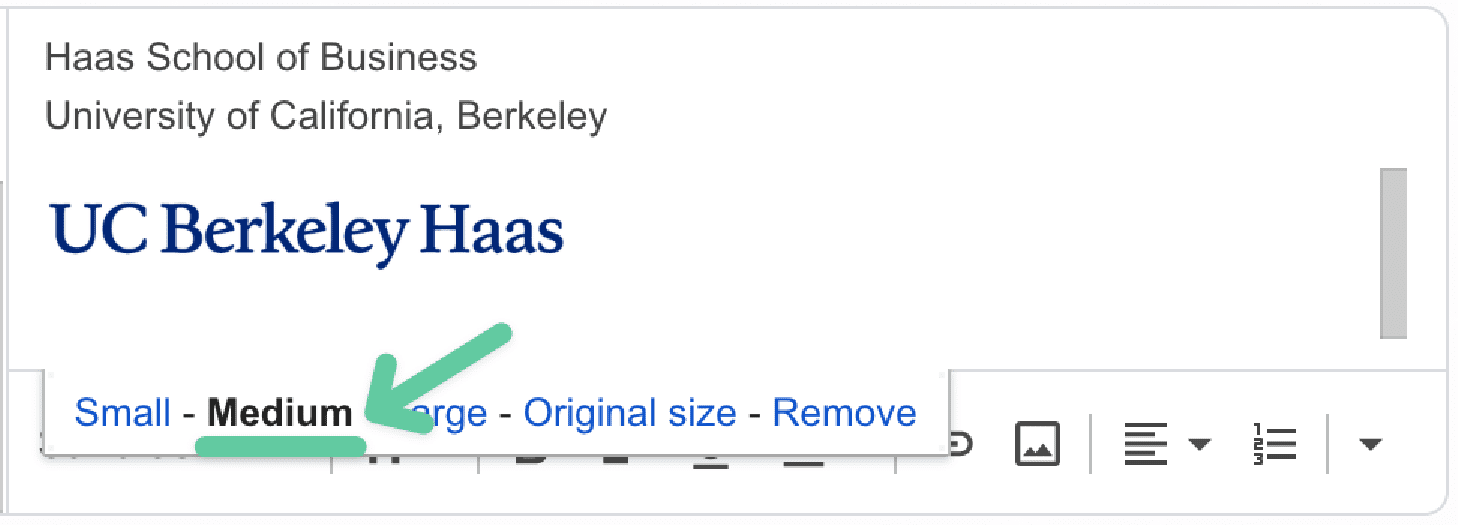Remove the logo image from signature
This screenshot has height=525, width=1458.
point(844,413)
